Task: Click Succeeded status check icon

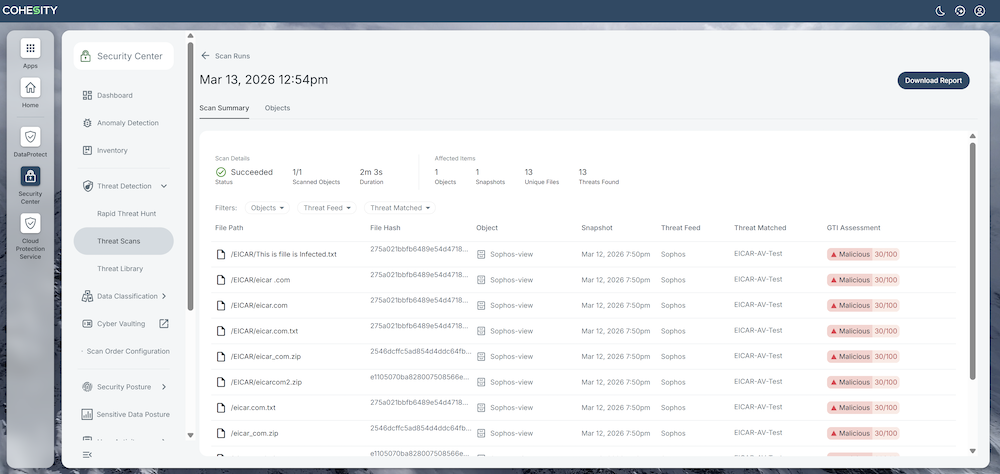Action: (221, 172)
